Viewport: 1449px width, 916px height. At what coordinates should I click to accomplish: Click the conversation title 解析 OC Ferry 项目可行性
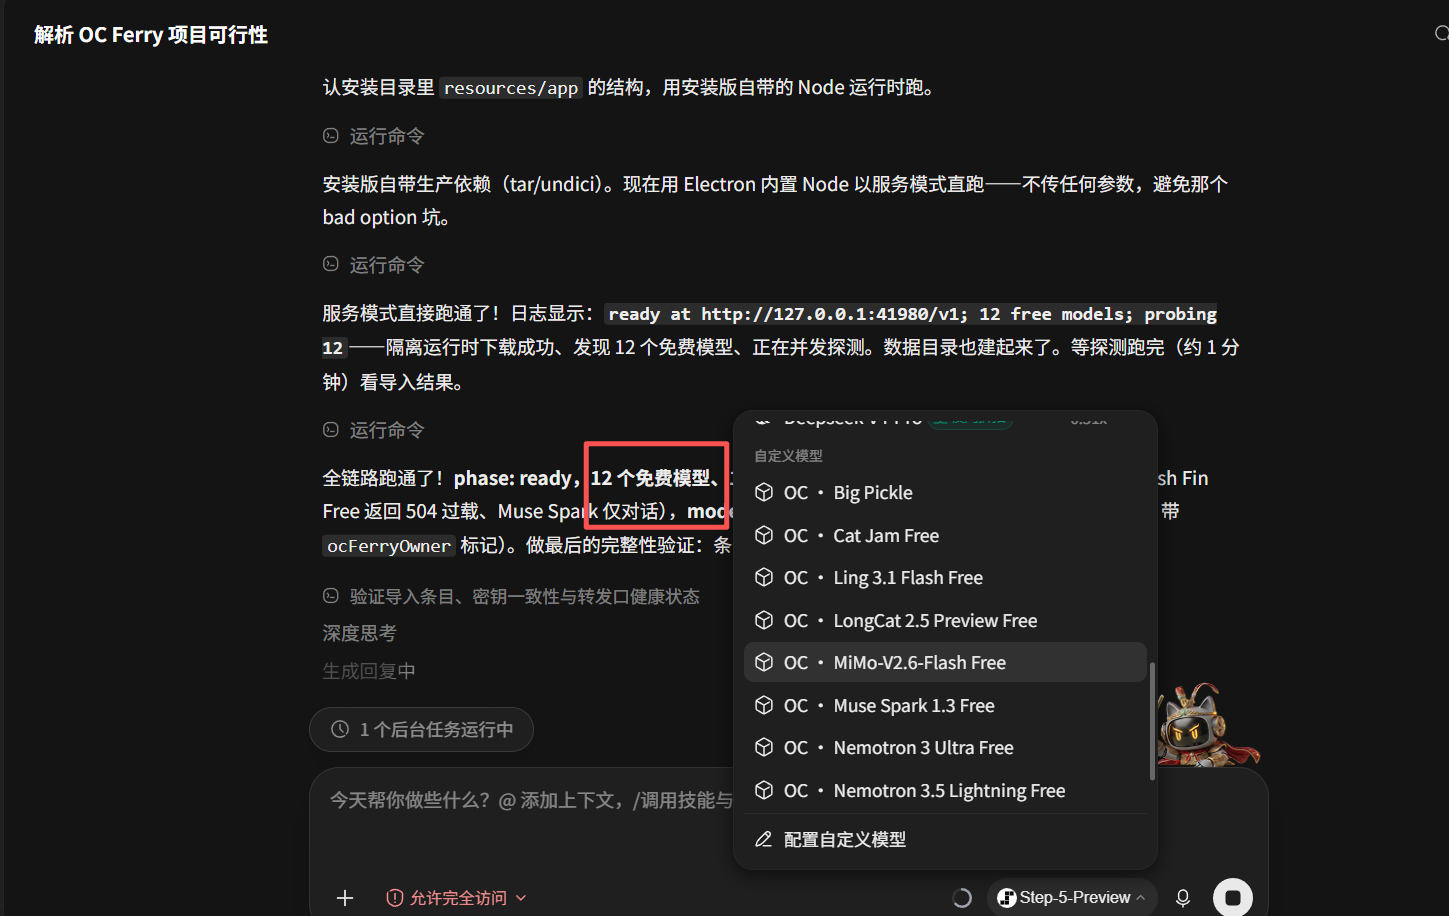click(151, 35)
